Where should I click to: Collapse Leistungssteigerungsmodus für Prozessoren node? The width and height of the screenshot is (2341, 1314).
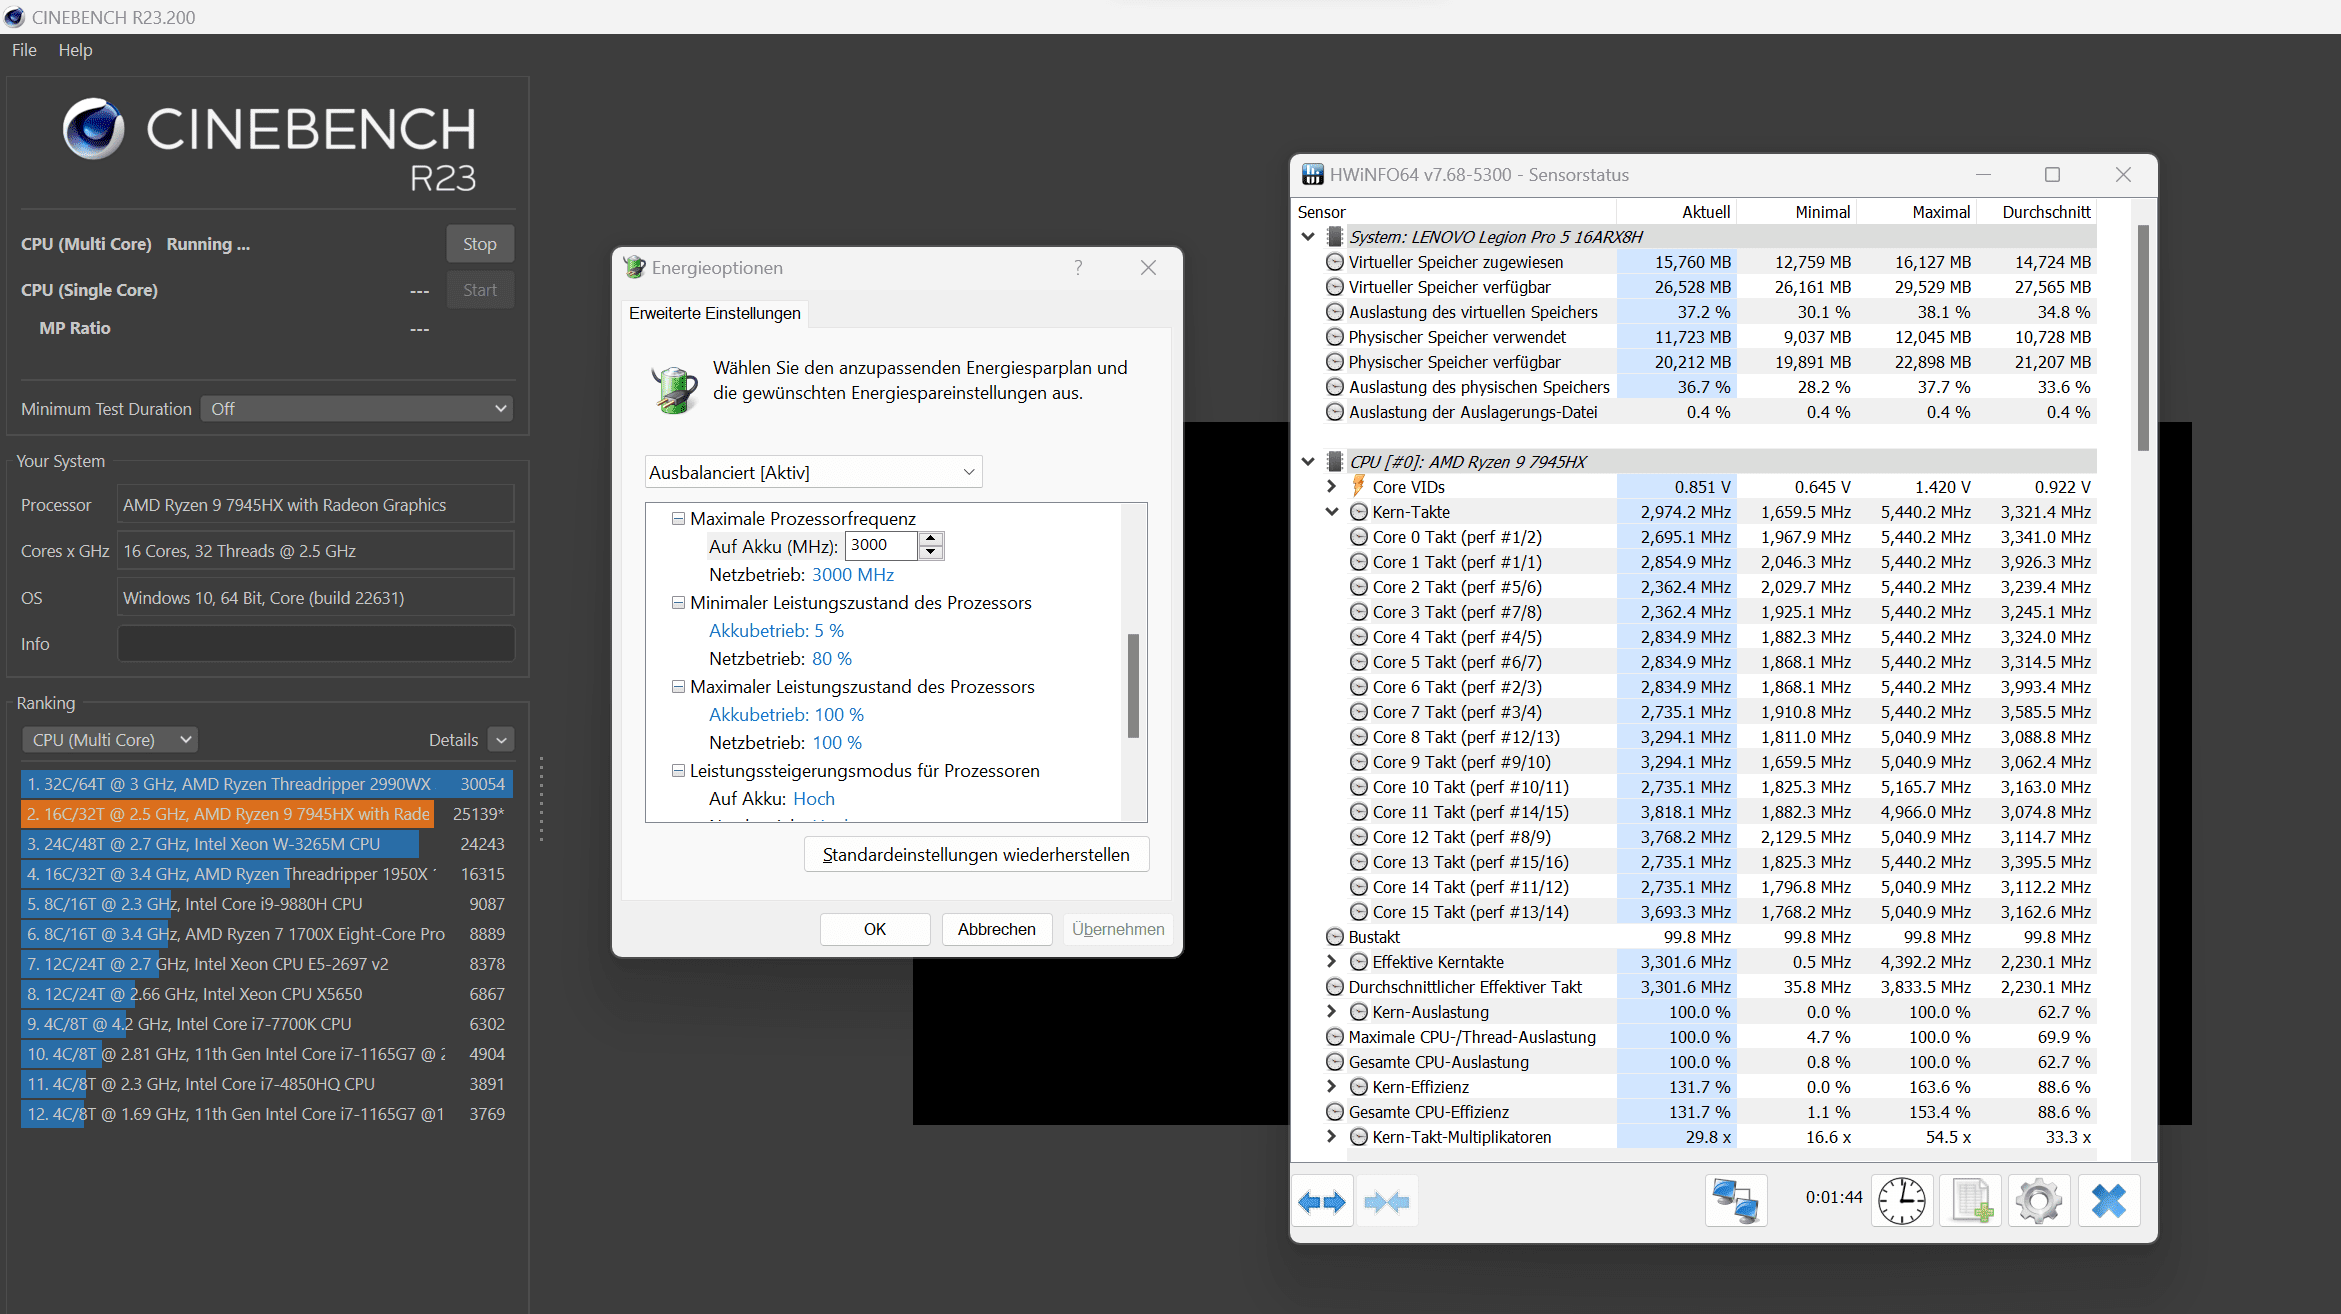678,770
